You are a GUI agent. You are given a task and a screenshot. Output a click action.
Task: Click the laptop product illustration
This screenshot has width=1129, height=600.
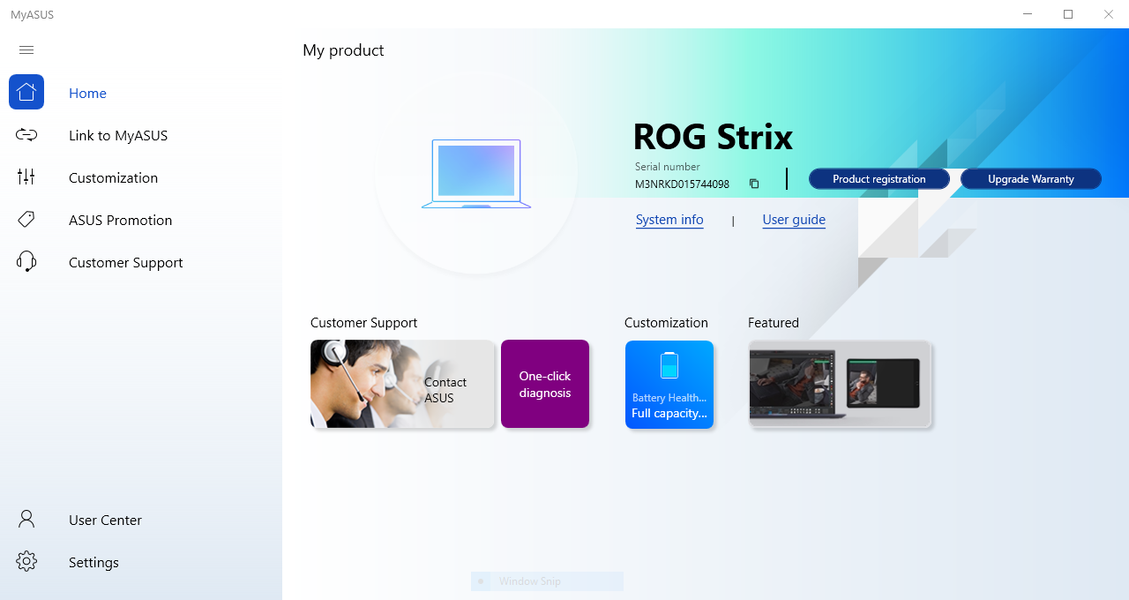tap(476, 174)
